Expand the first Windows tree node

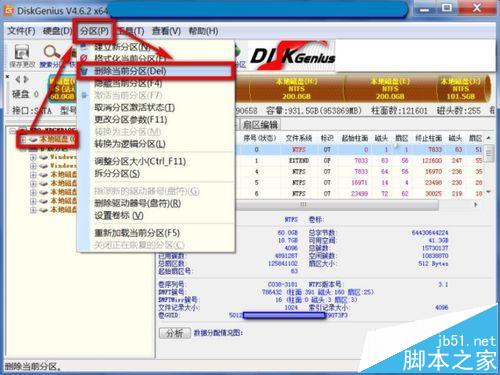click(33, 157)
